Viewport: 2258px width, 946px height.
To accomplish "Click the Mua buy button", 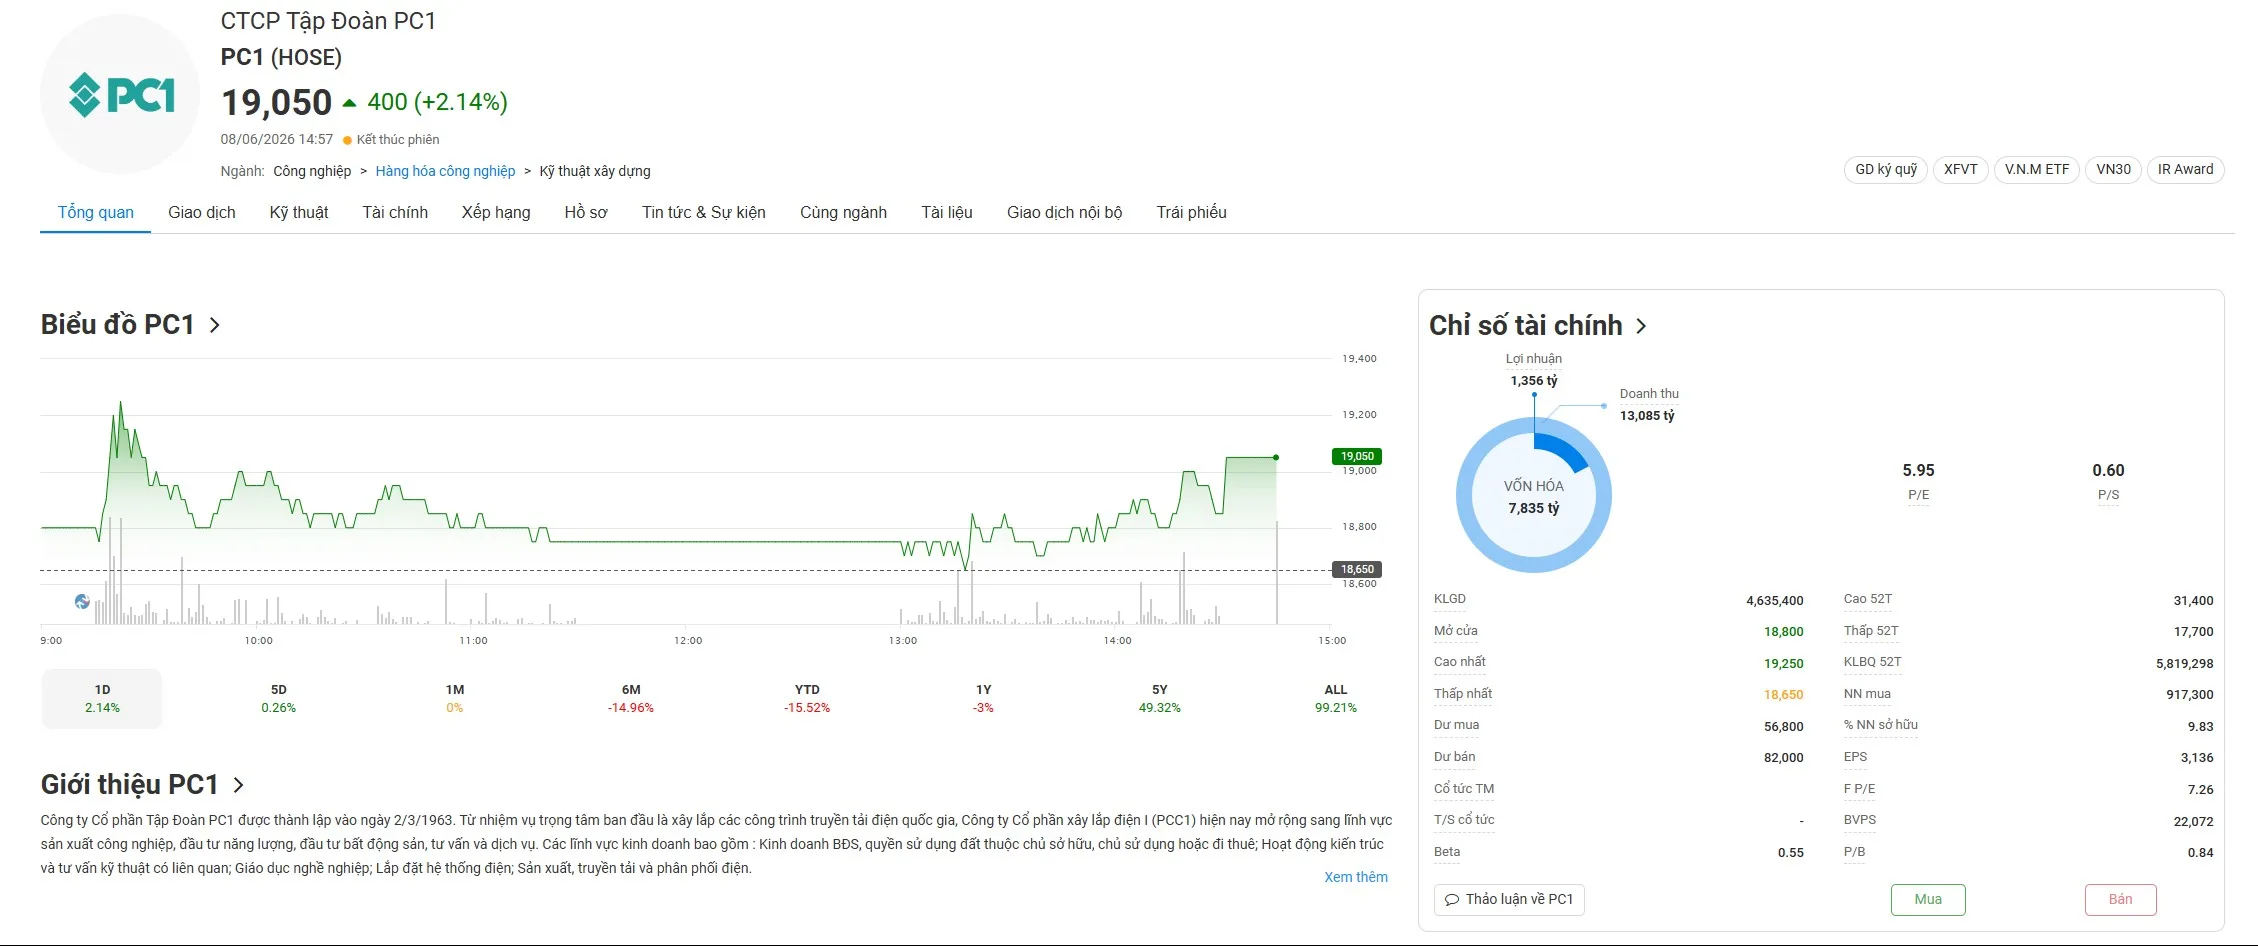I will [1928, 900].
